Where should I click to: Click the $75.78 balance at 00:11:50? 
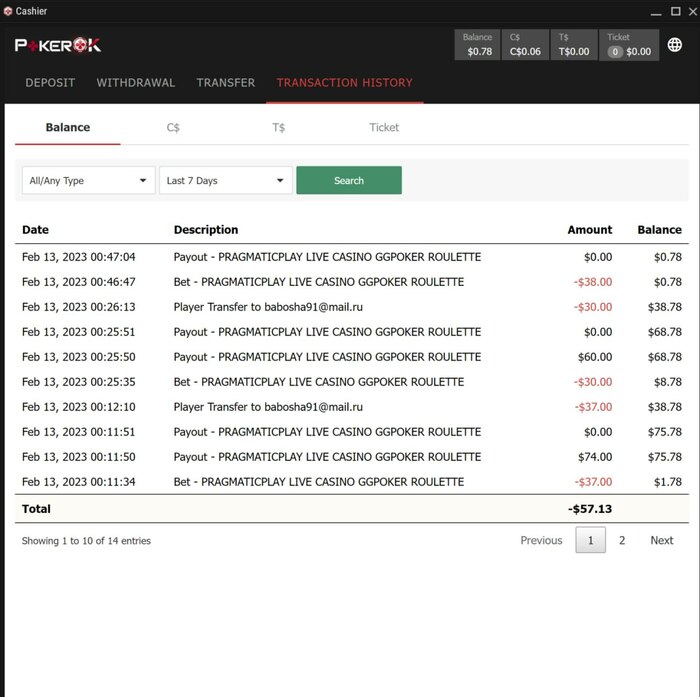pos(665,457)
